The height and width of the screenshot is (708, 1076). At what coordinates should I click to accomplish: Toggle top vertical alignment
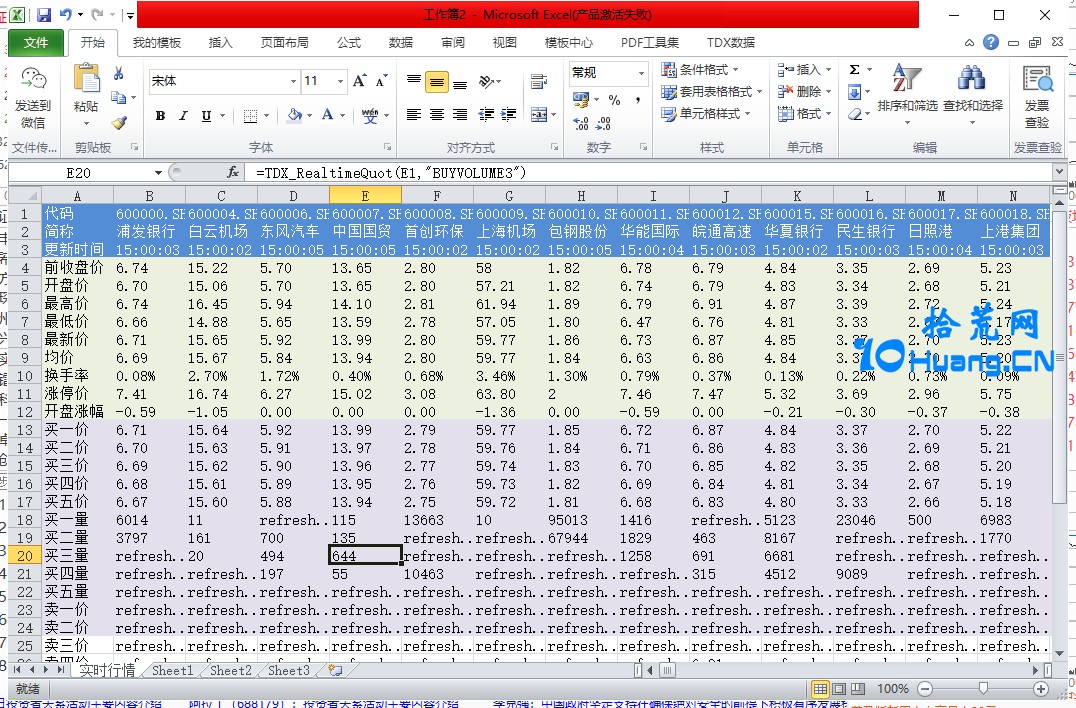point(414,82)
